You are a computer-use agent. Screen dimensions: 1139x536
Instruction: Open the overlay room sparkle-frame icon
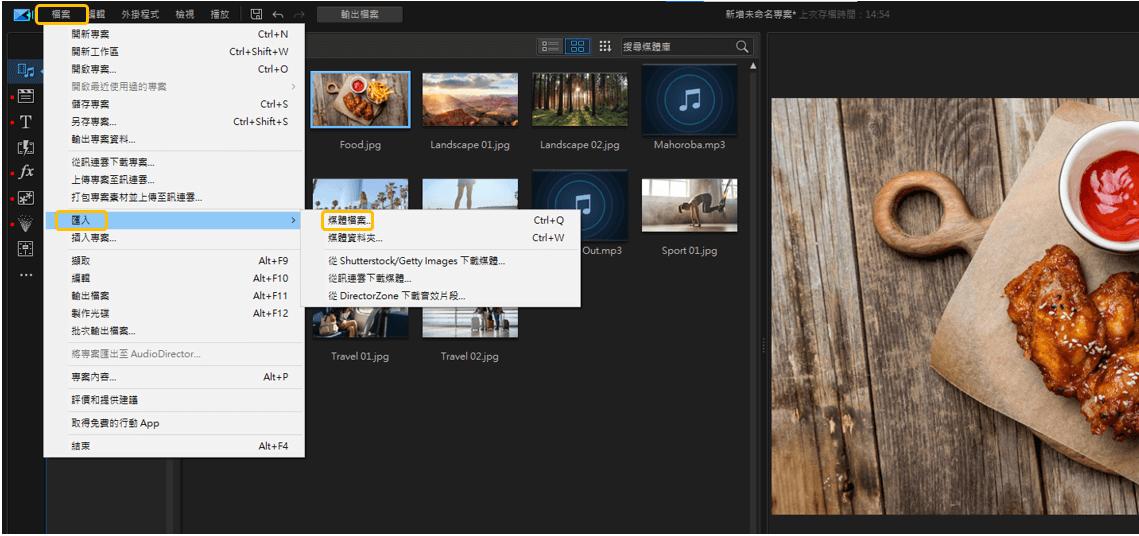(26, 198)
